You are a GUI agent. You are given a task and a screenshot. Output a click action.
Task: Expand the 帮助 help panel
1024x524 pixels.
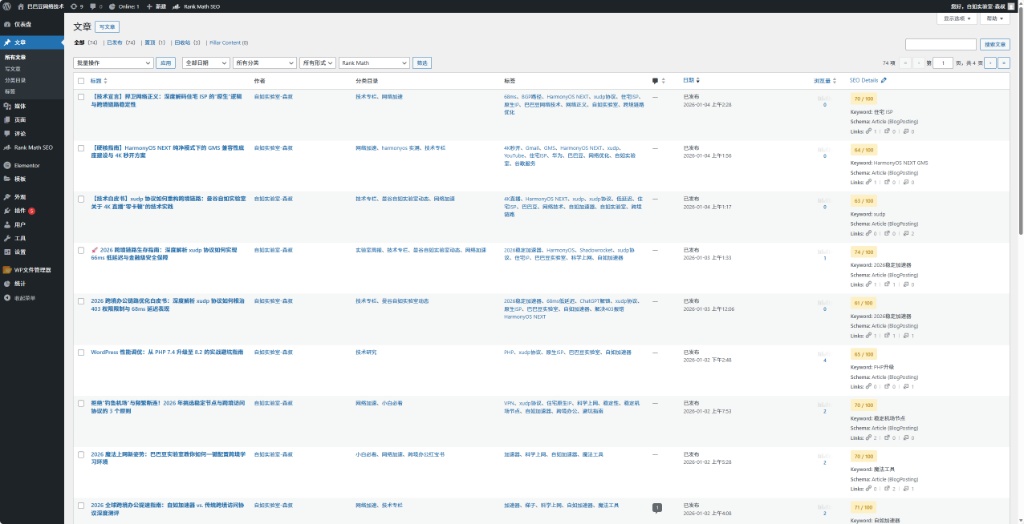coord(995,19)
